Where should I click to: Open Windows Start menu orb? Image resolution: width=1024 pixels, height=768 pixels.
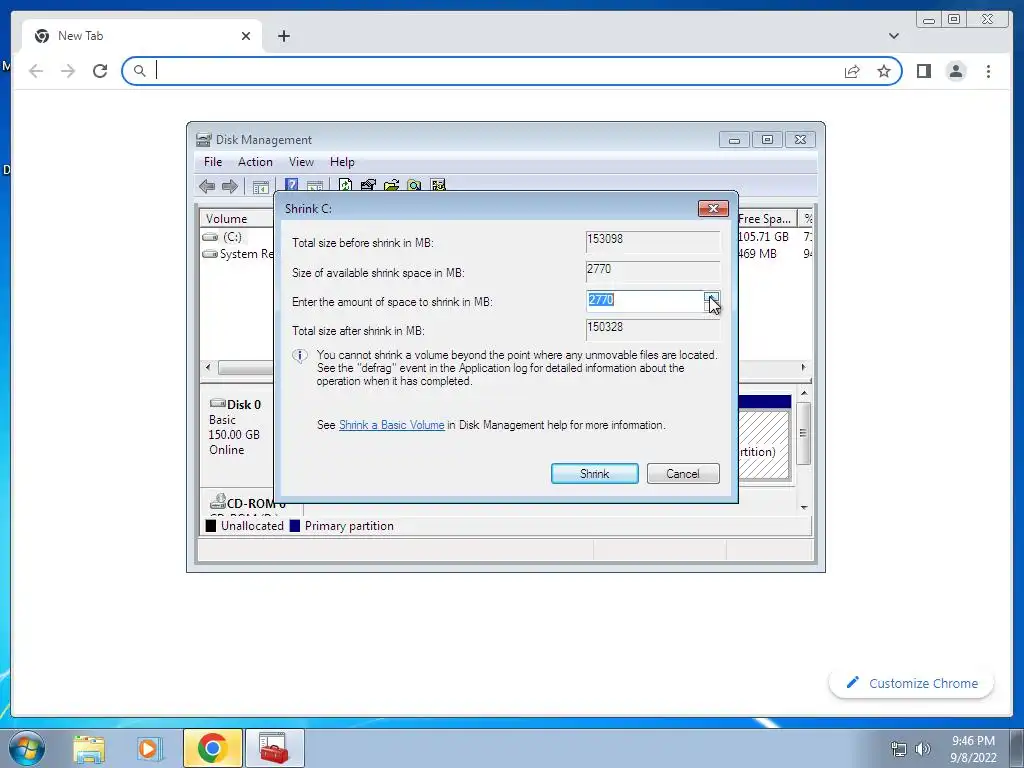click(27, 748)
